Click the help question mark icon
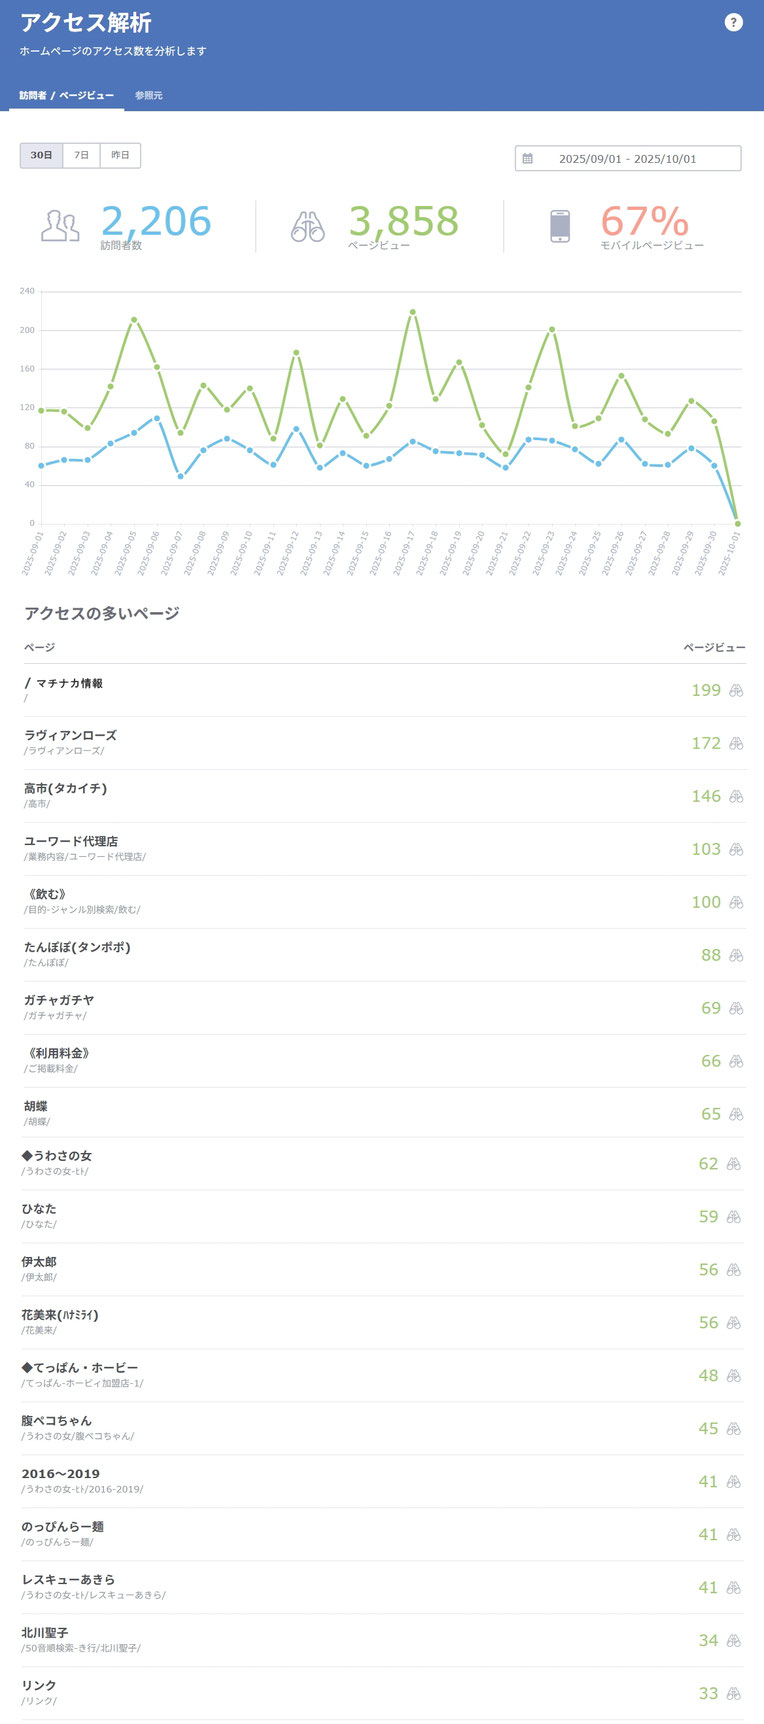The height and width of the screenshot is (1724, 764). (734, 22)
